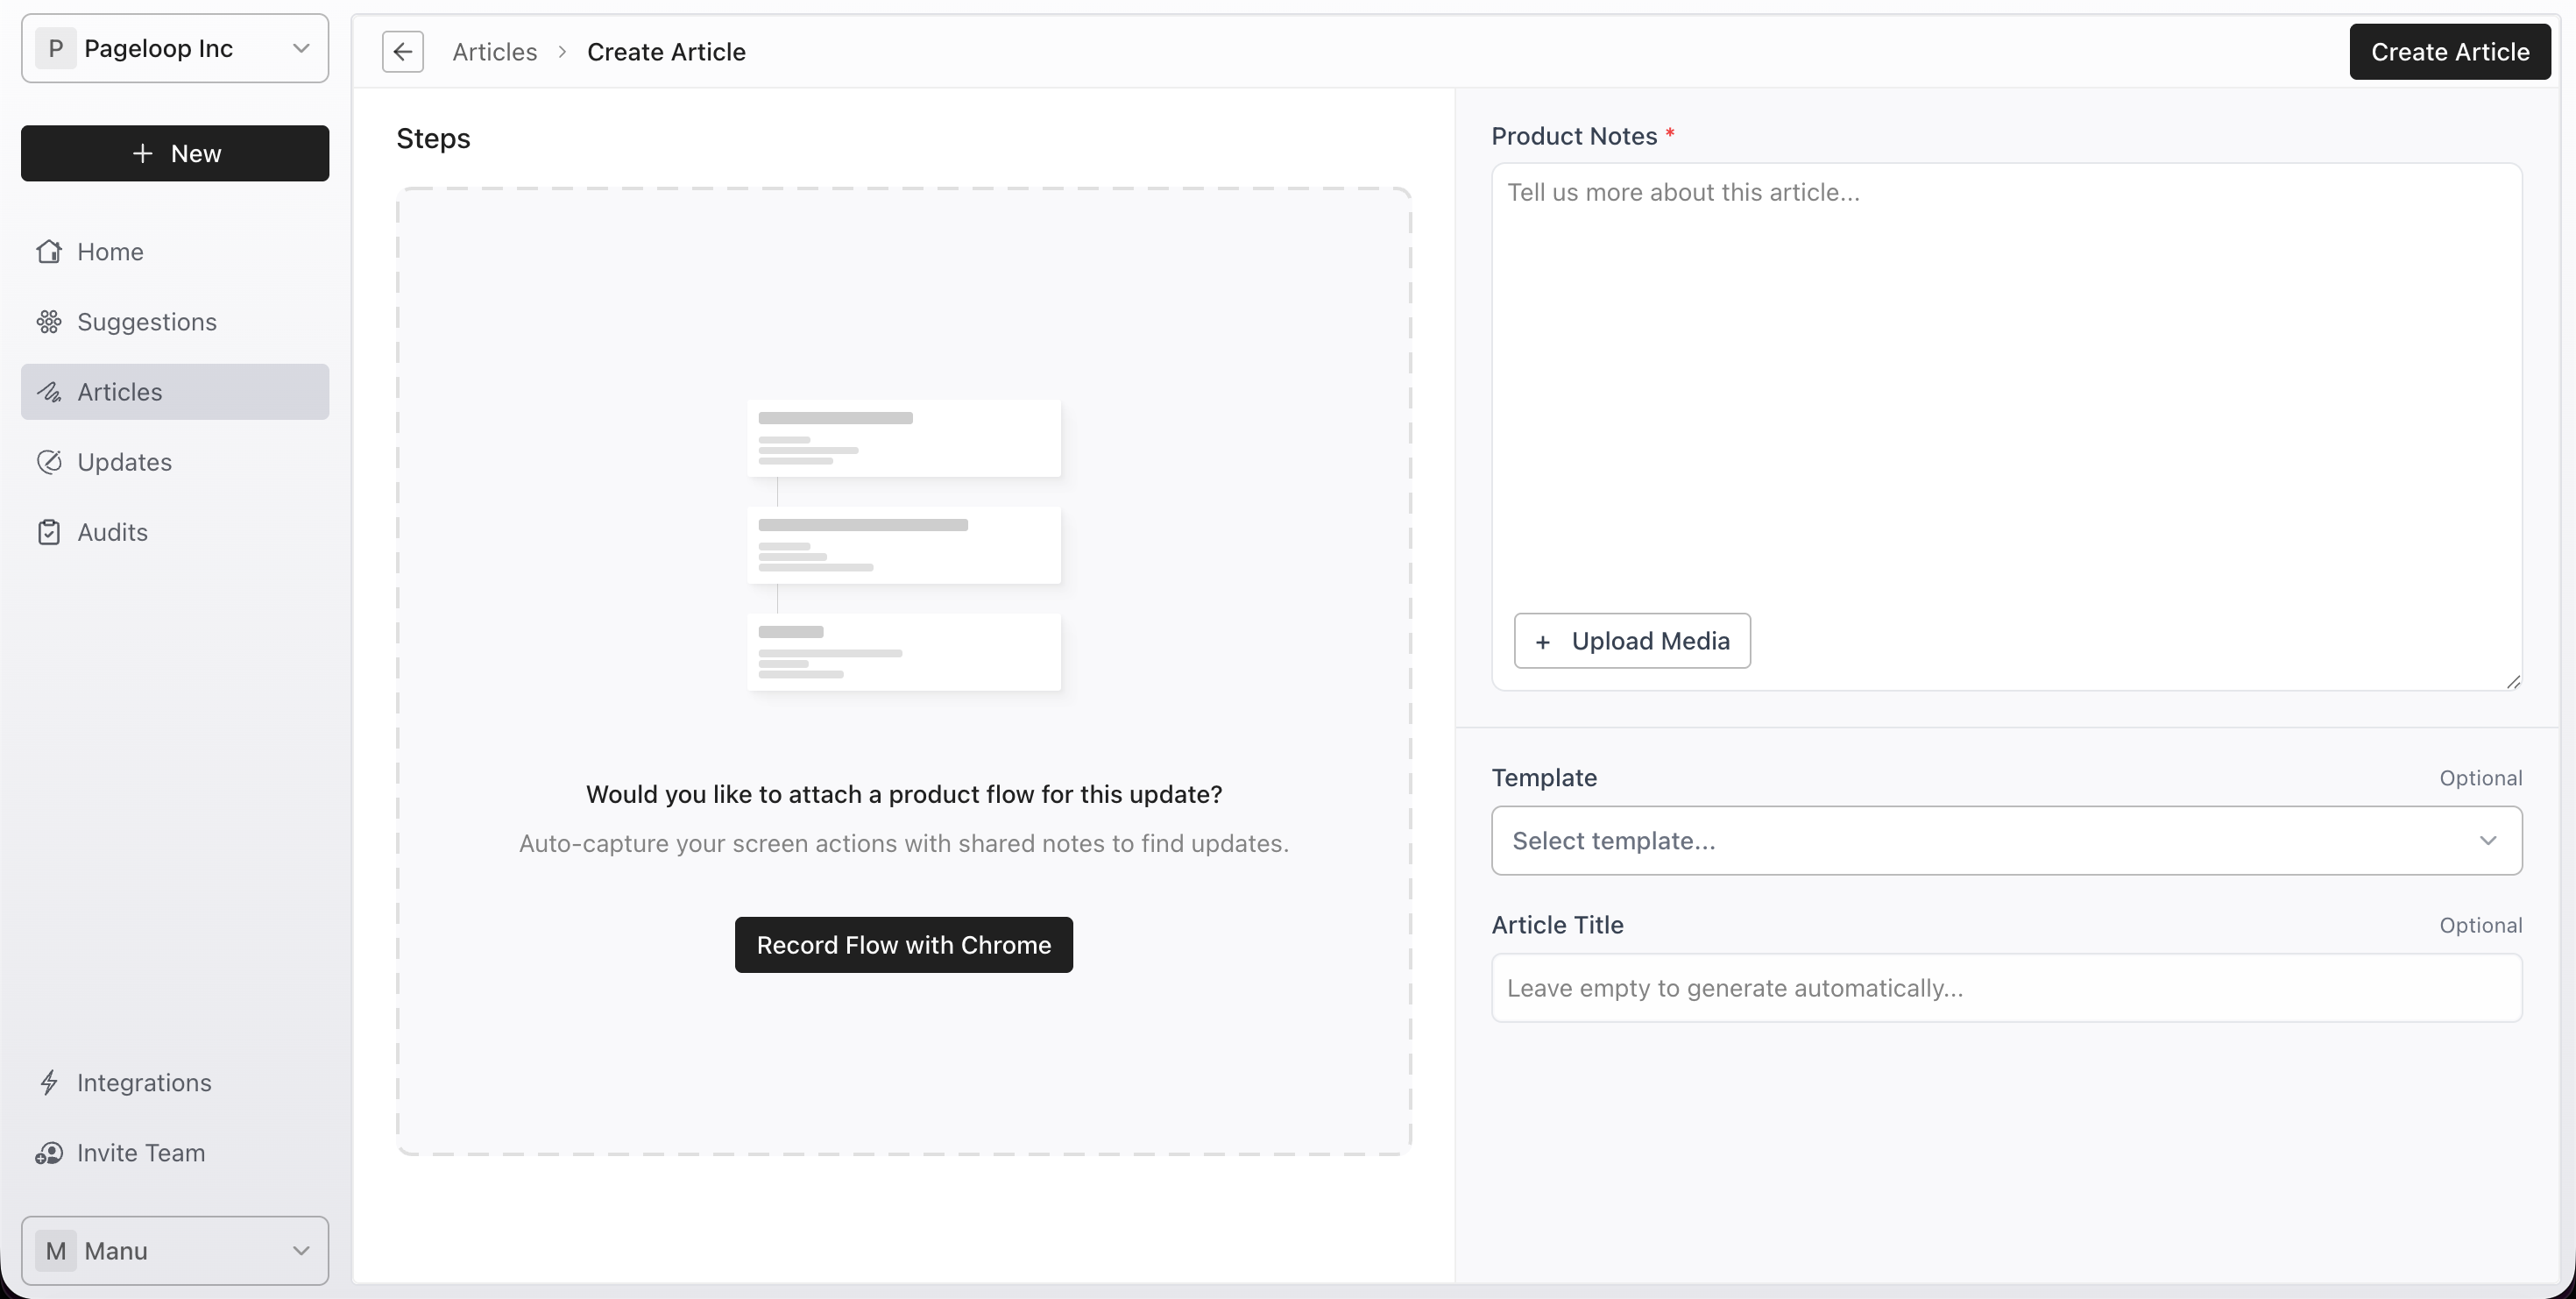
Task: Click the Article Title input field
Action: tap(2006, 988)
